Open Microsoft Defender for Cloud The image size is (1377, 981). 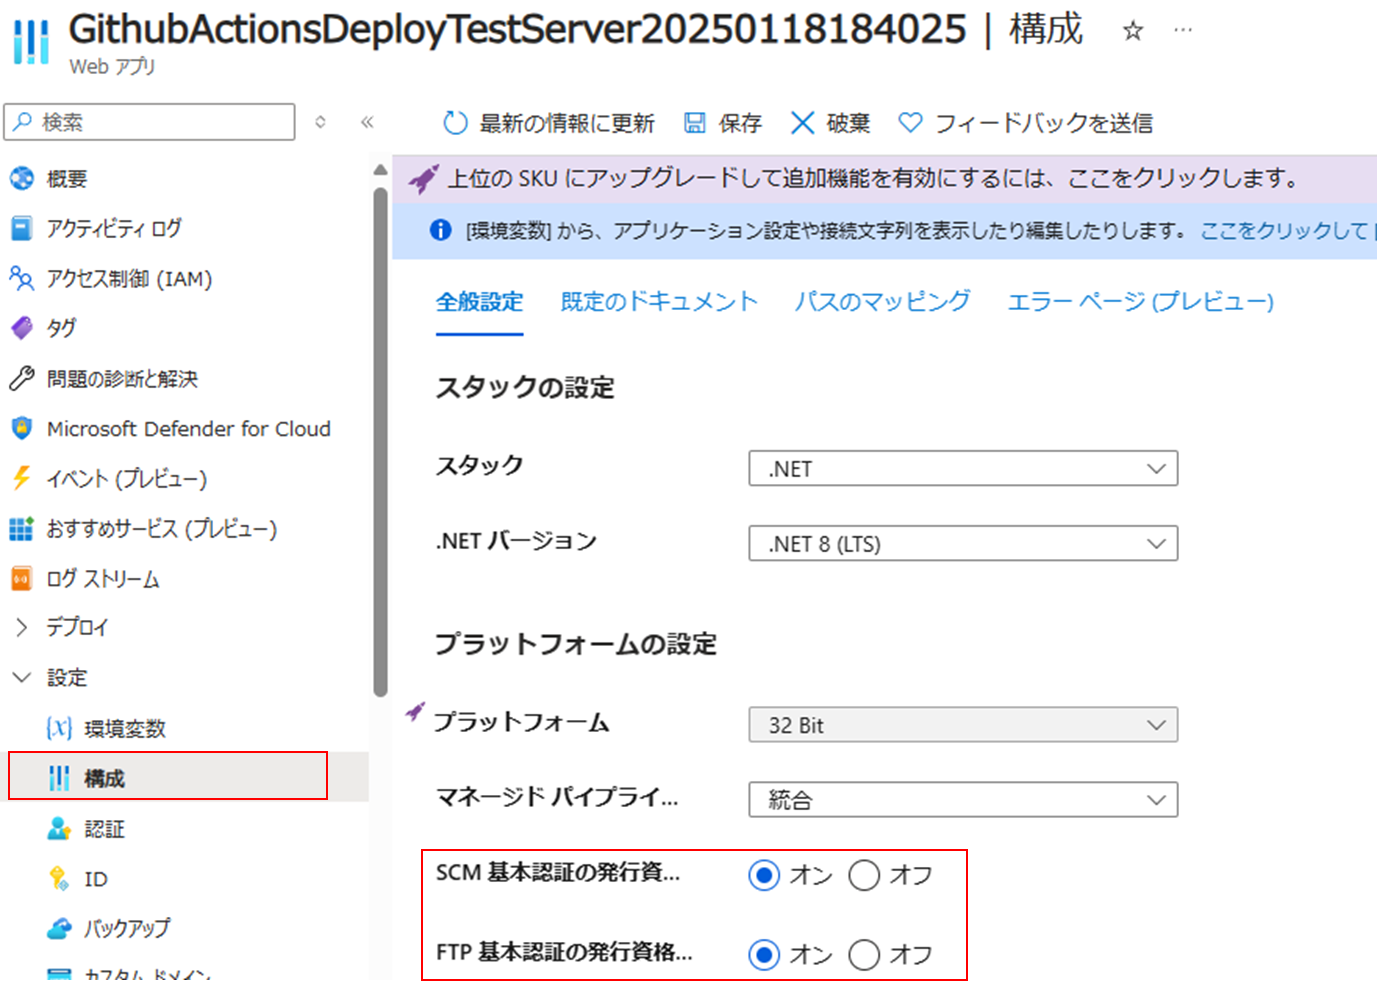point(188,428)
